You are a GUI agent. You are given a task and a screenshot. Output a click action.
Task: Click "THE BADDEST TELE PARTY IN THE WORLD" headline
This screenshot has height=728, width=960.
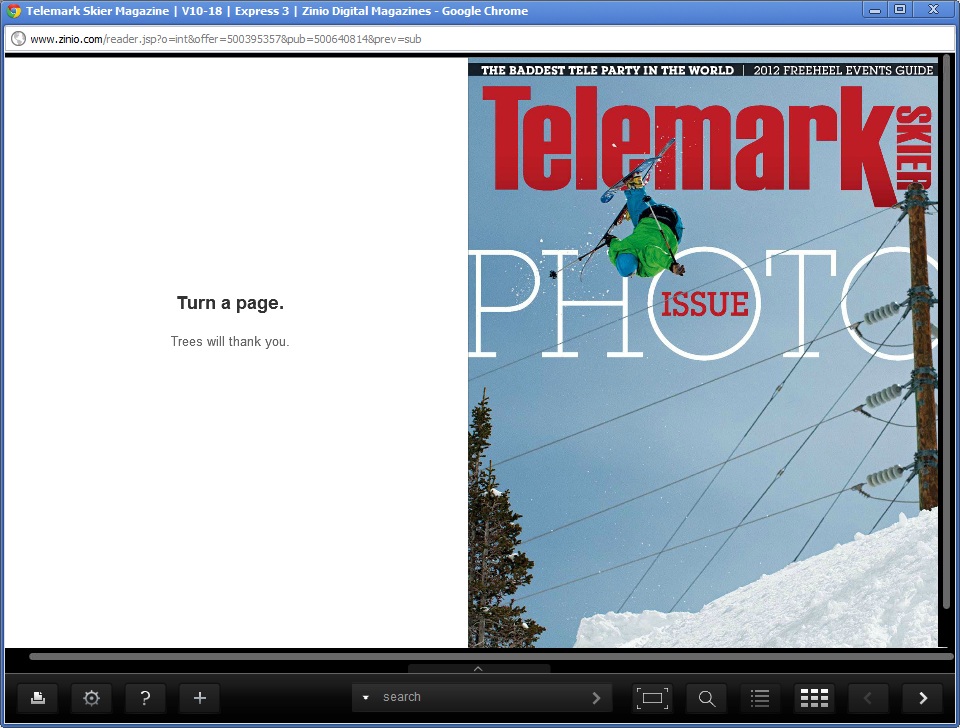(x=607, y=70)
